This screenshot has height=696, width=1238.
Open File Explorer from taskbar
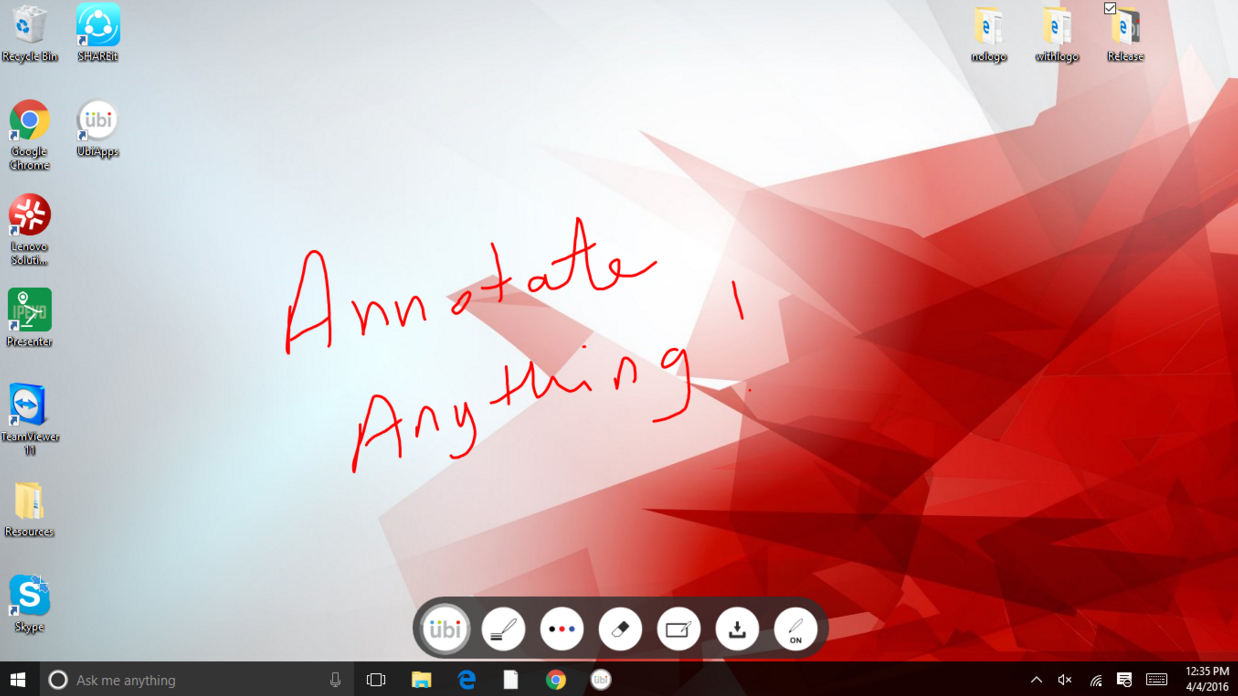pyautogui.click(x=421, y=680)
